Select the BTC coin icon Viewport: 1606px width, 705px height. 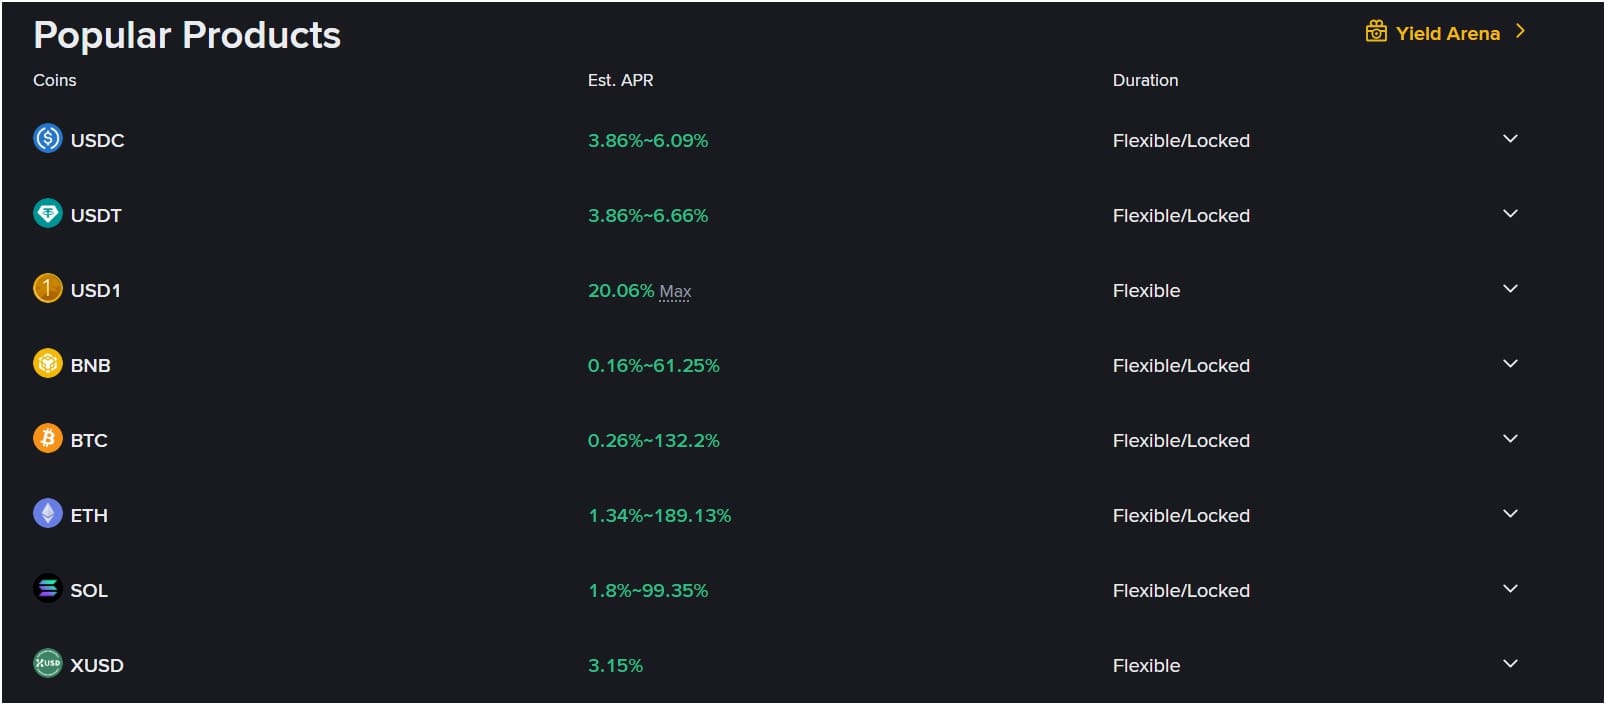[46, 439]
